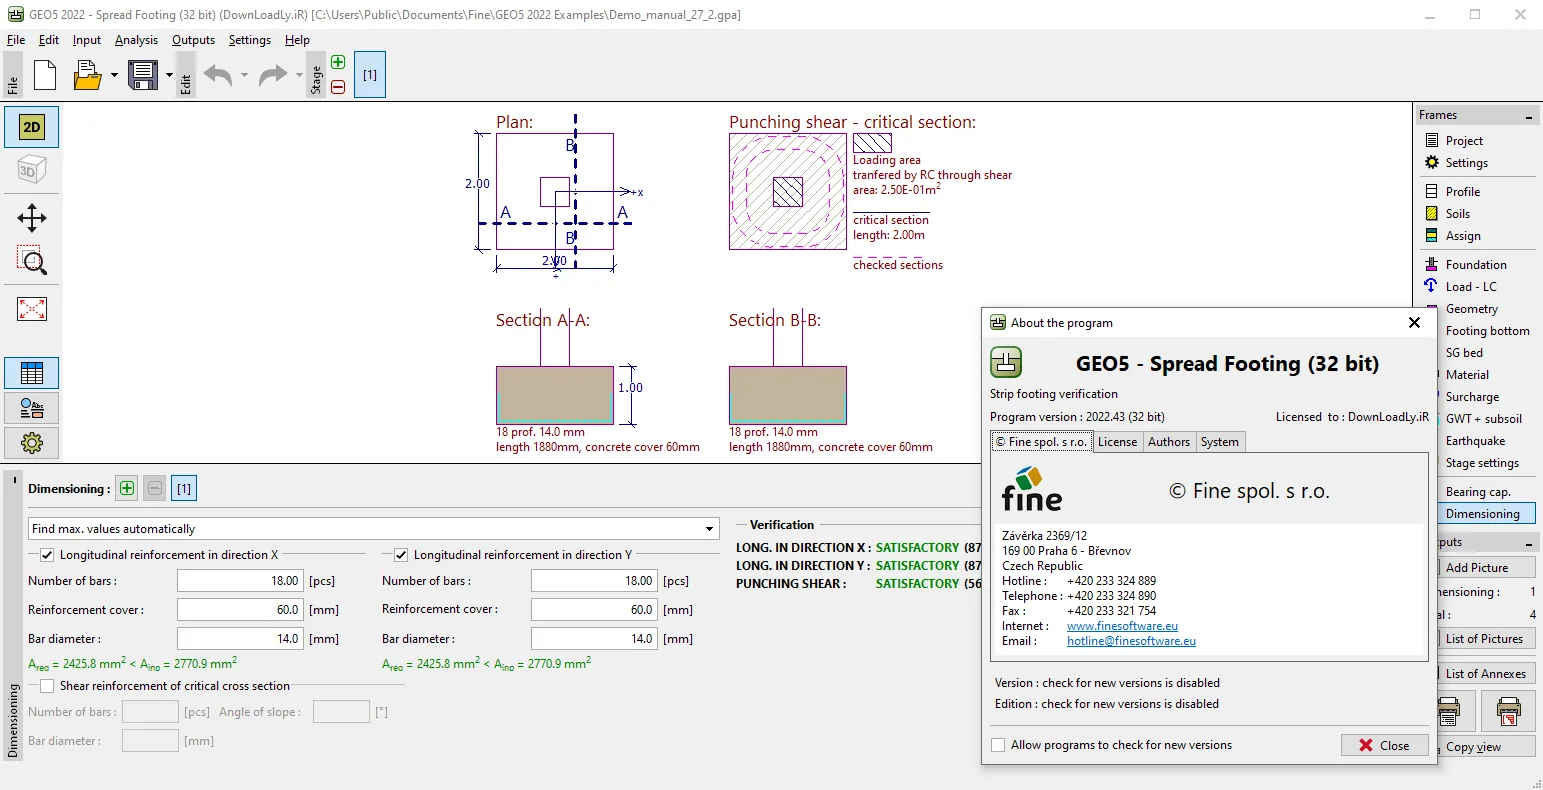The image size is (1543, 790).
Task: Save the project with the floppy disk icon
Action: coord(143,75)
